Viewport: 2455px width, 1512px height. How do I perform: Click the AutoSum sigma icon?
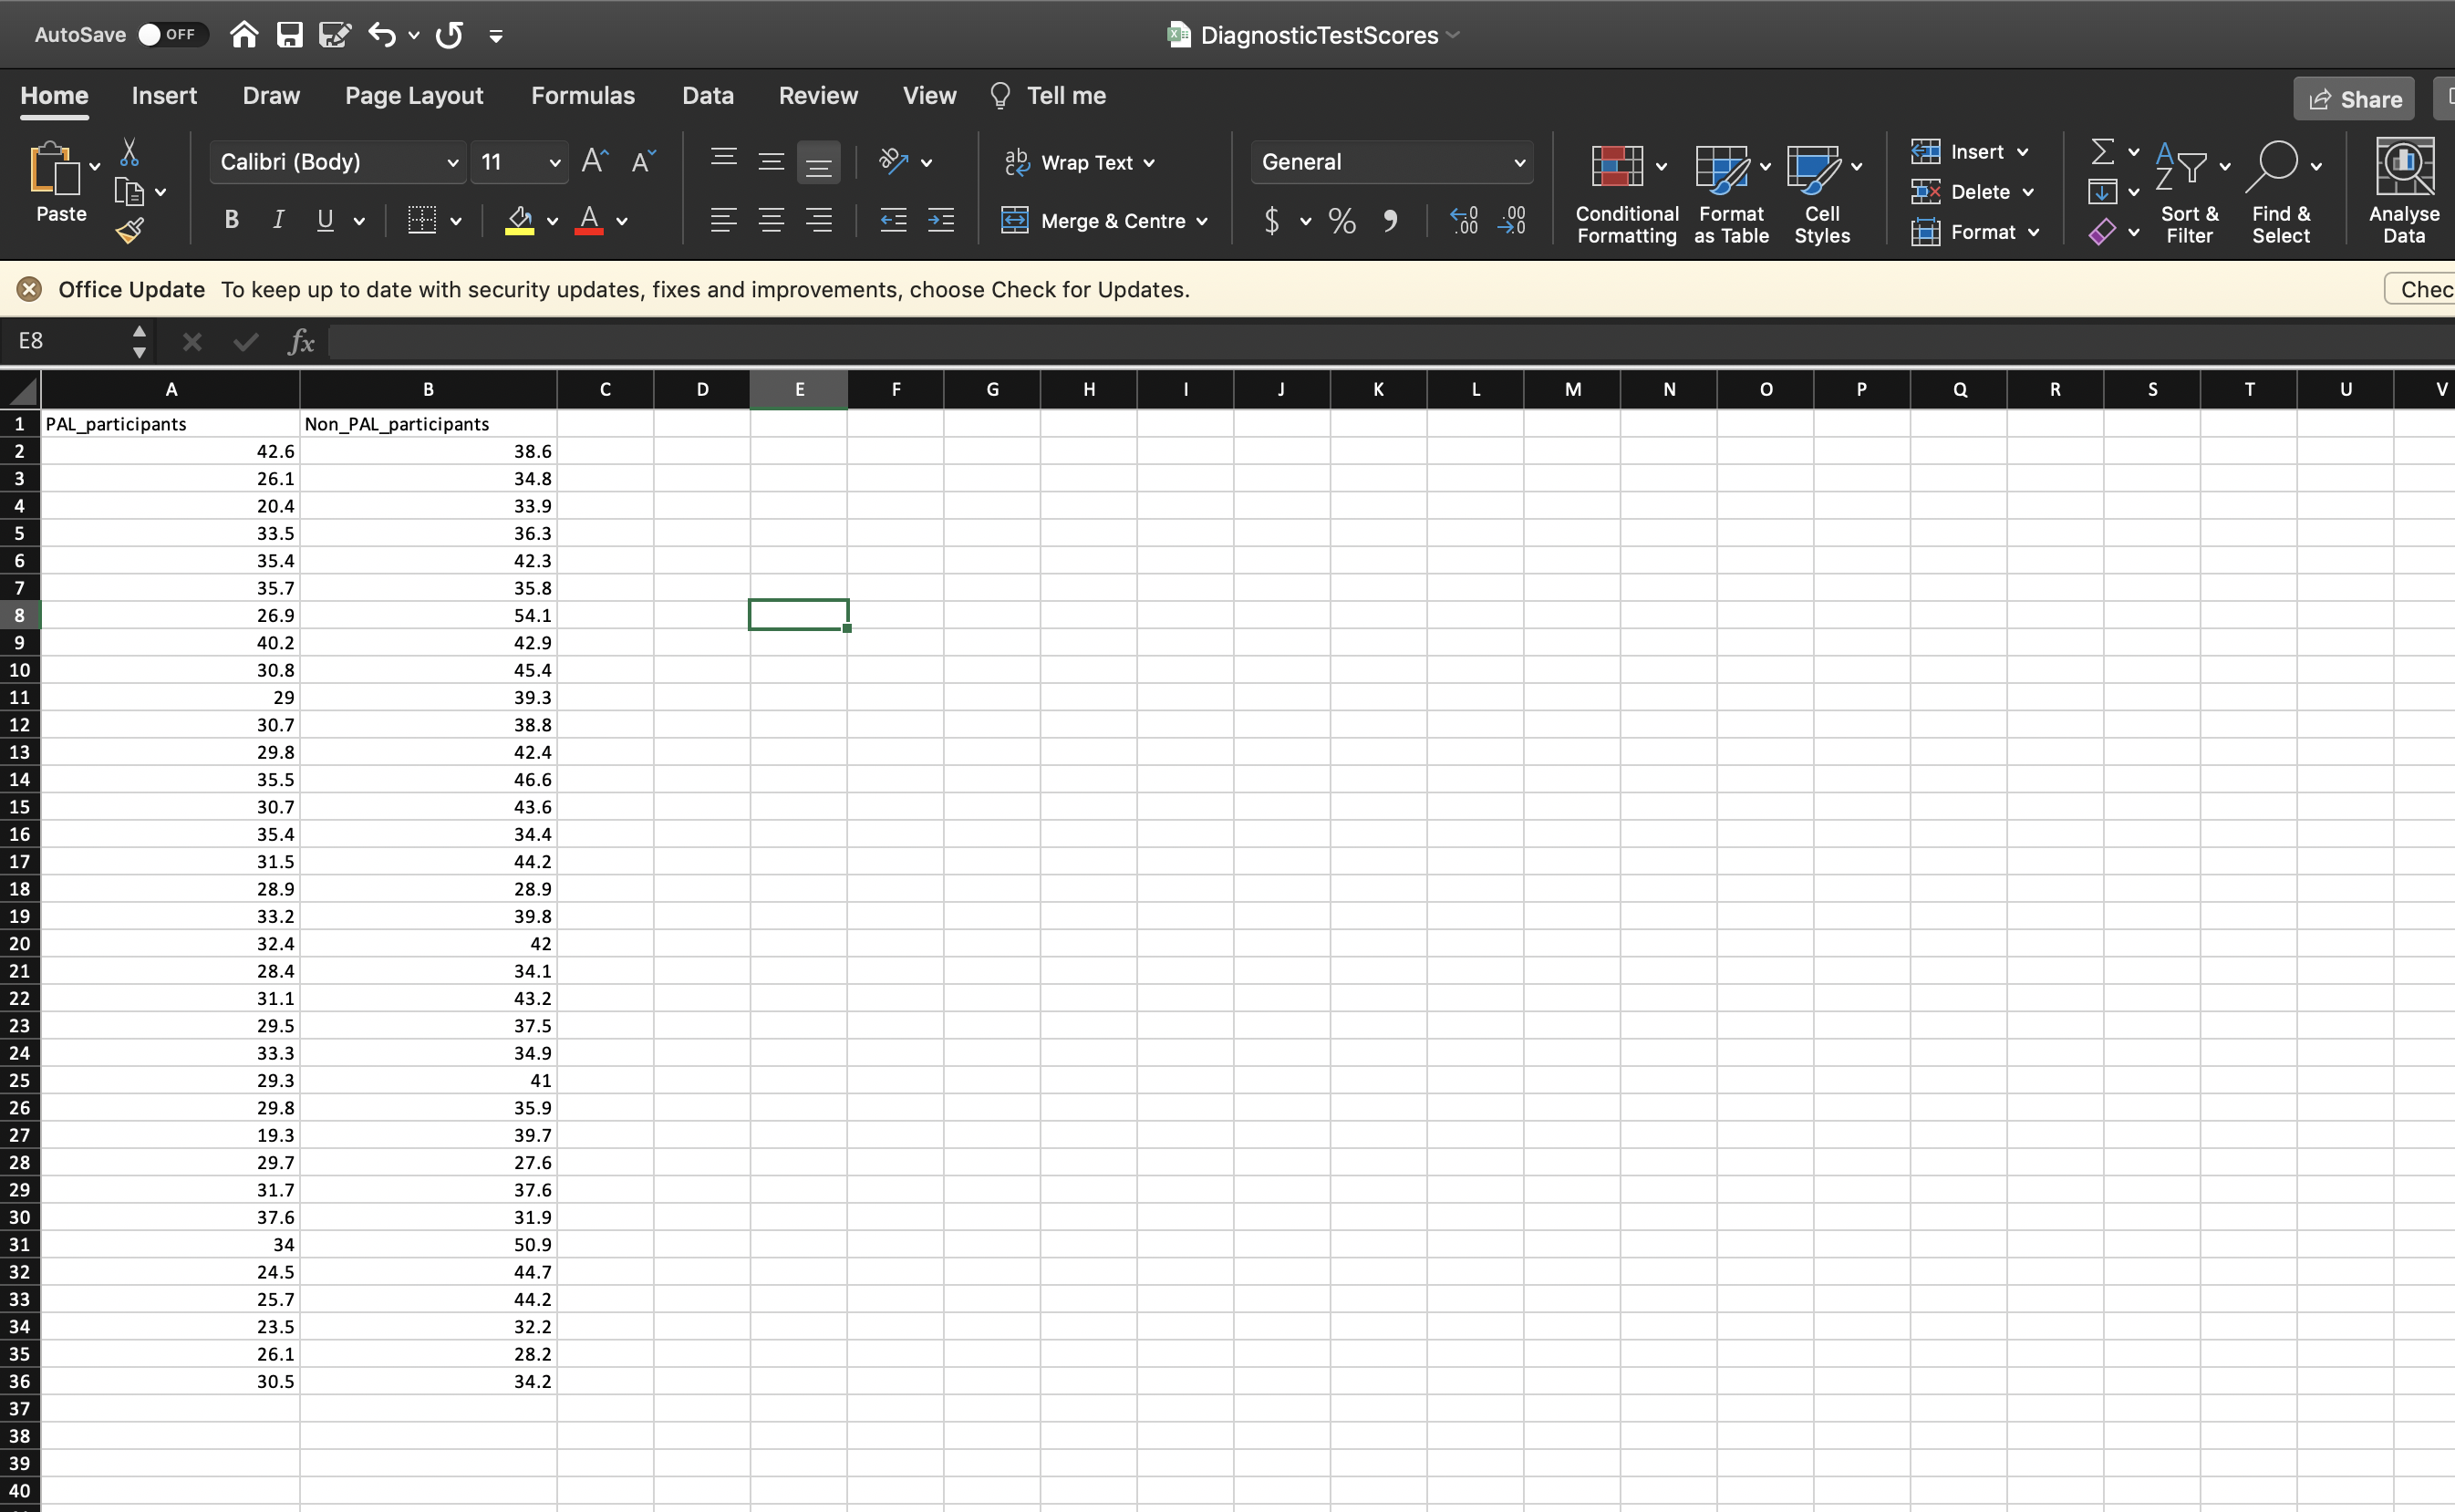coord(2102,152)
